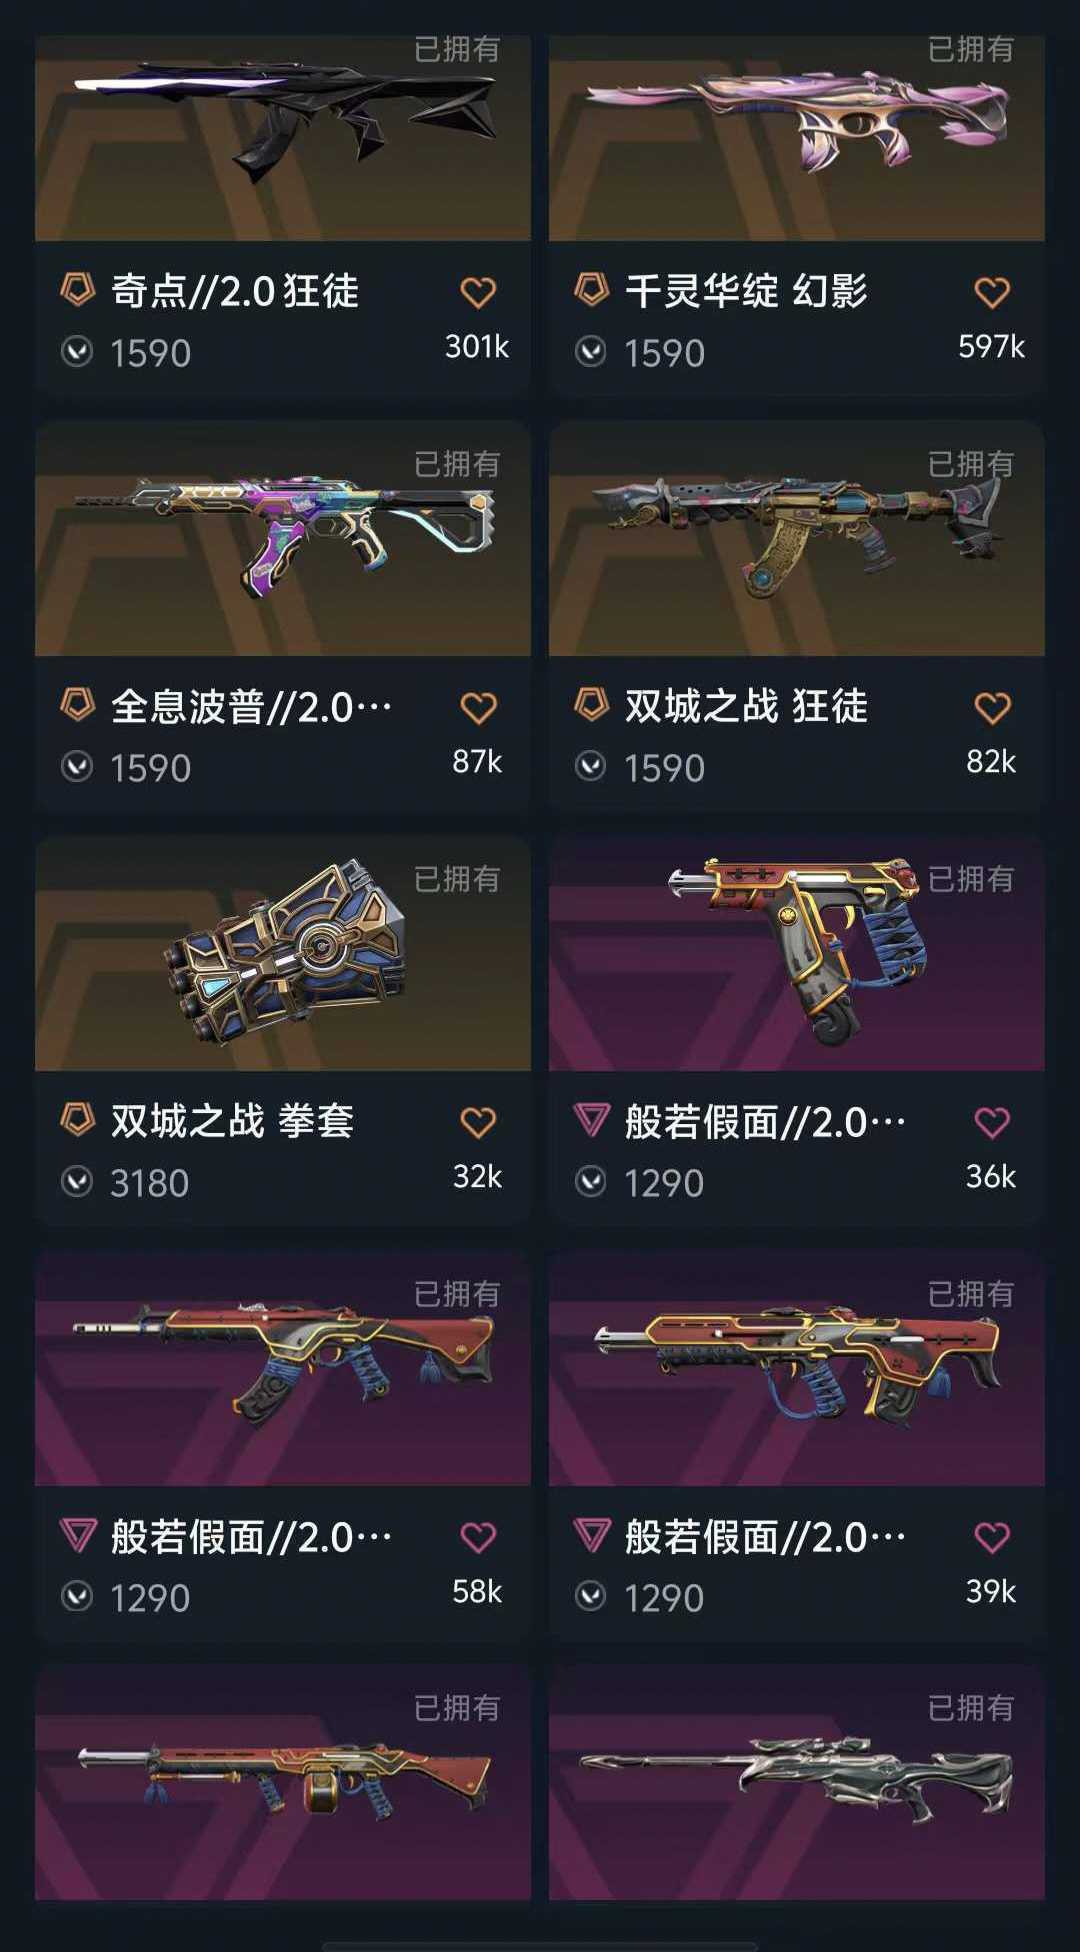Tap pink heart beside 39k likes
Image resolution: width=1080 pixels, height=1952 pixels.
click(x=992, y=1538)
